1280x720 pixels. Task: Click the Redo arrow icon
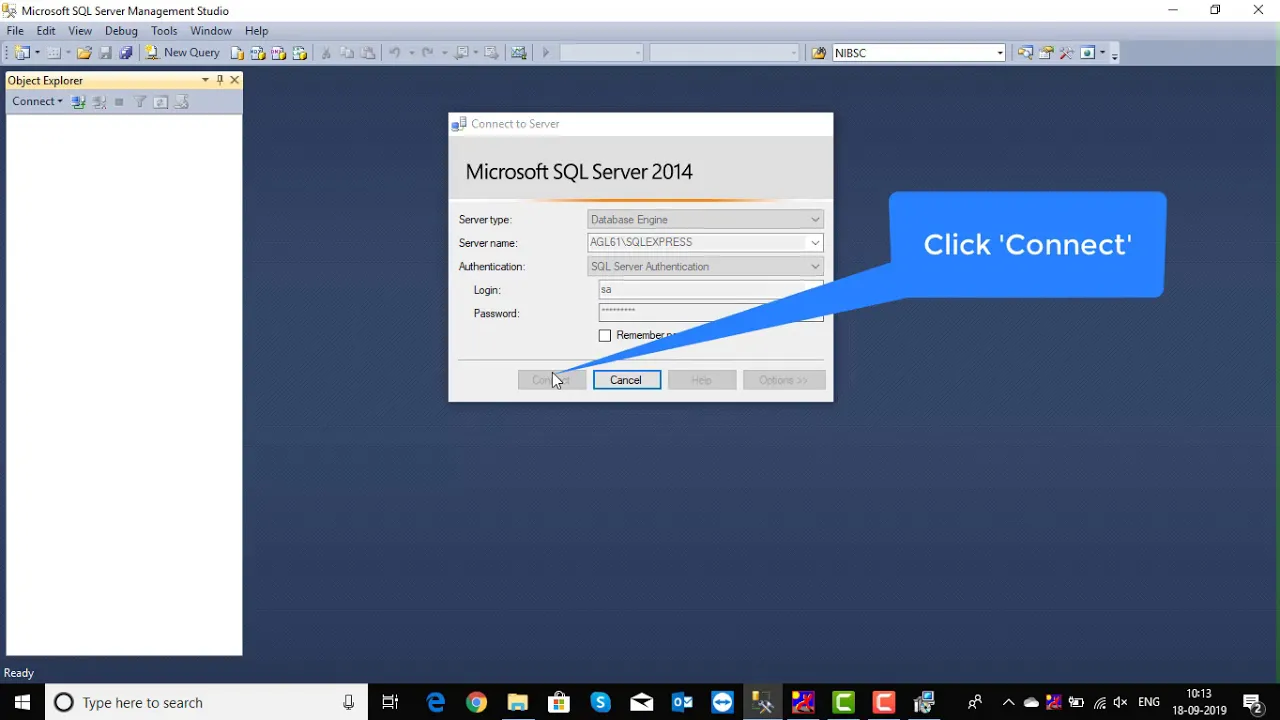pyautogui.click(x=428, y=53)
